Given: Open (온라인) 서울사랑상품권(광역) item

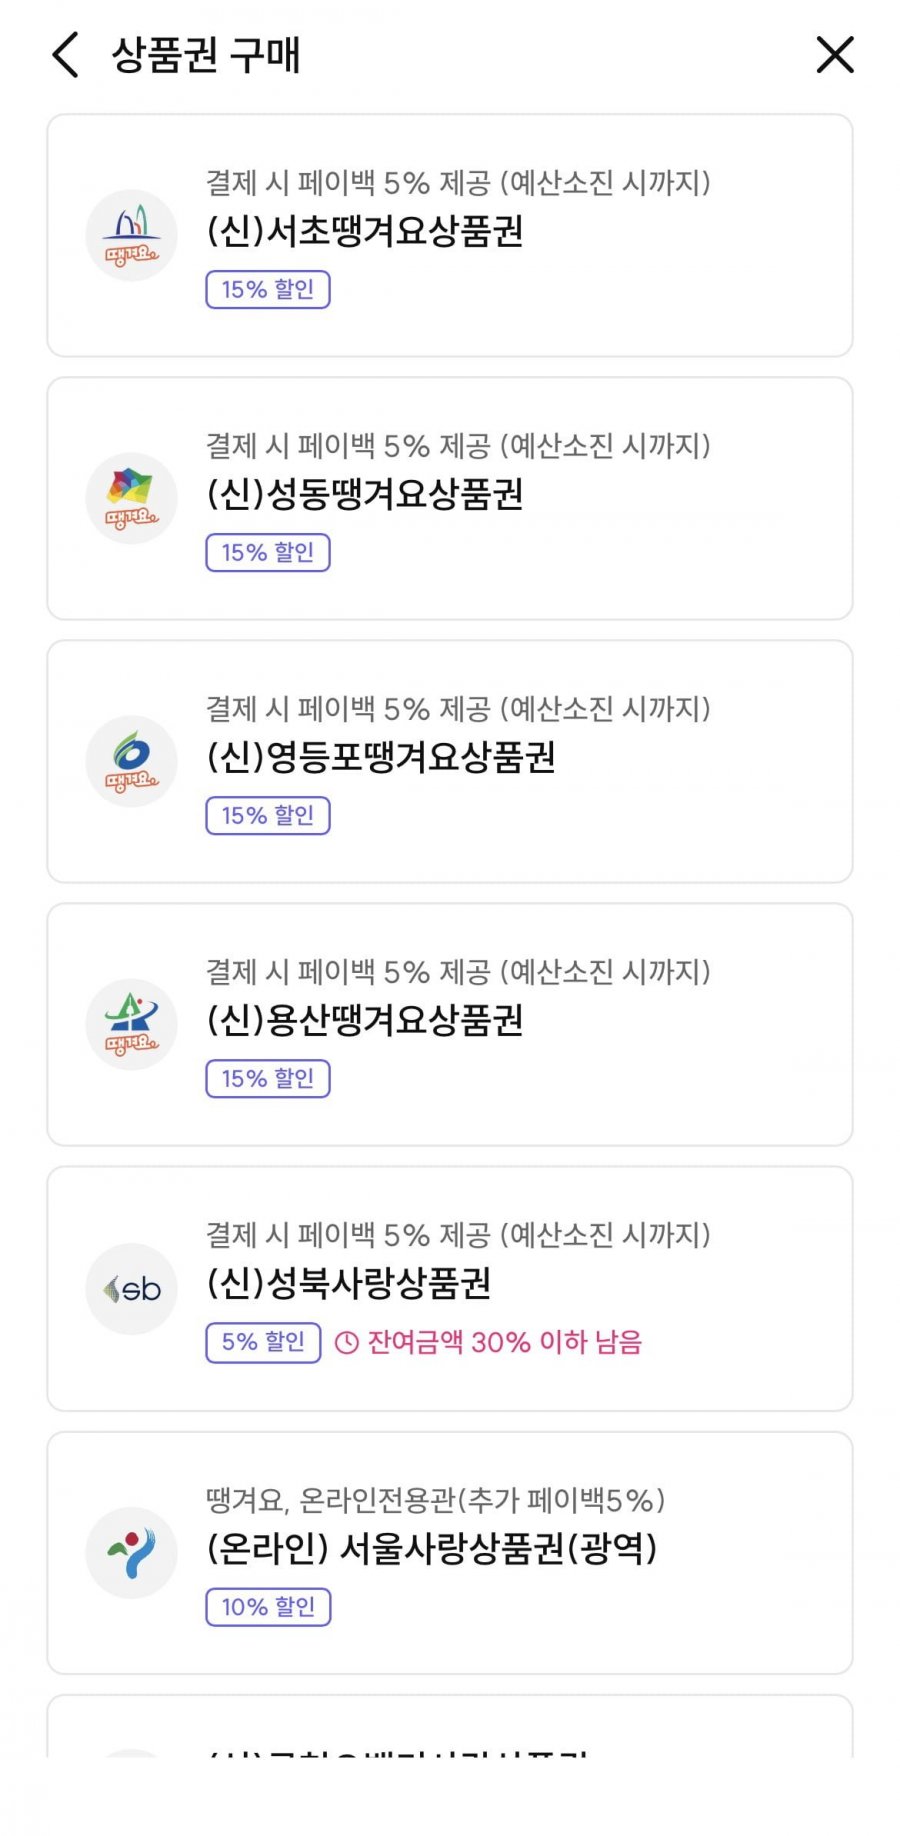Looking at the screenshot, I should pyautogui.click(x=450, y=1553).
